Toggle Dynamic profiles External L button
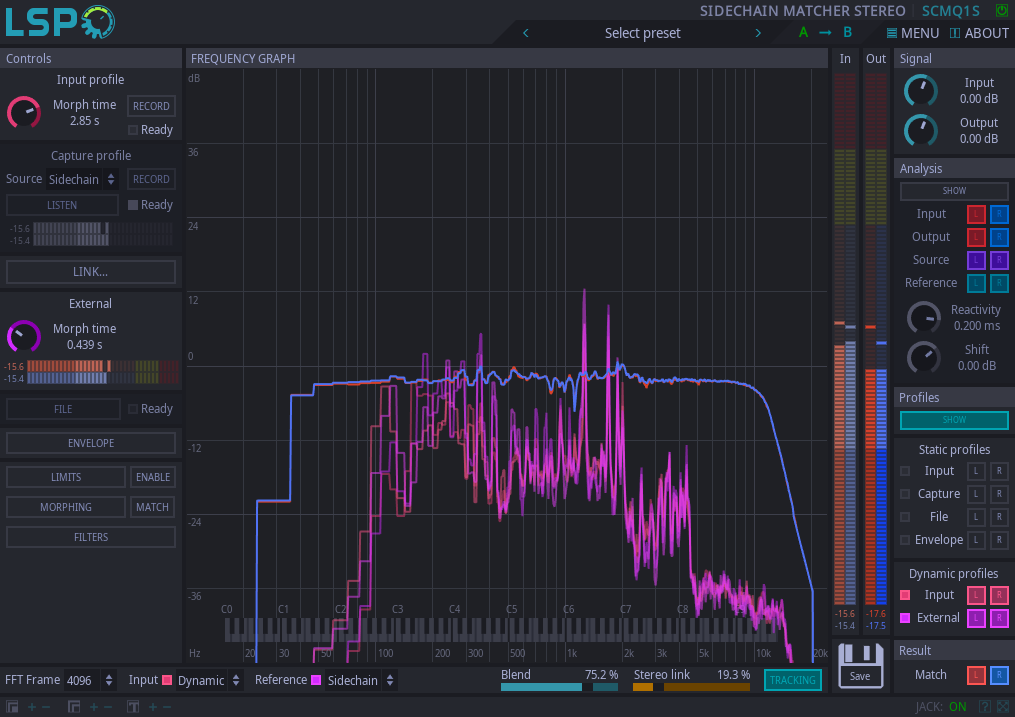Viewport: 1015px width, 717px height. click(976, 618)
